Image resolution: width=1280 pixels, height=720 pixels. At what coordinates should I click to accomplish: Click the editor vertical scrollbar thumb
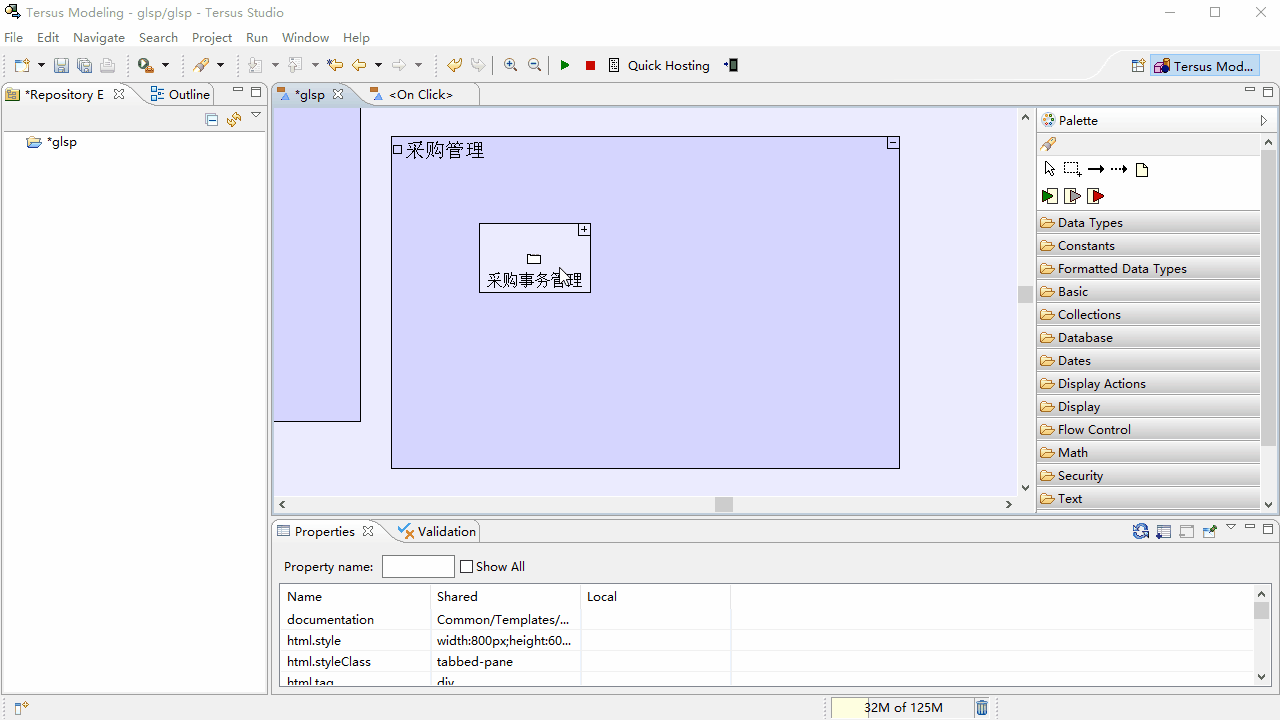pyautogui.click(x=1025, y=294)
